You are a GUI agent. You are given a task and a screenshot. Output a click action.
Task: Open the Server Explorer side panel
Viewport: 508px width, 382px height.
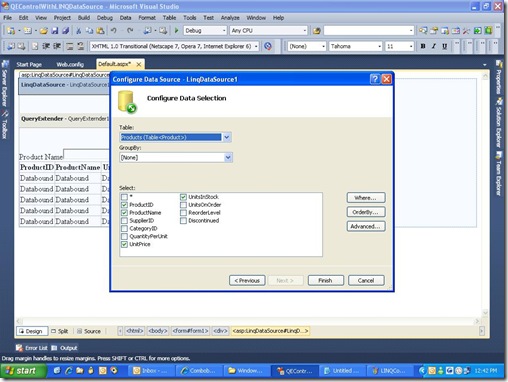(5, 83)
